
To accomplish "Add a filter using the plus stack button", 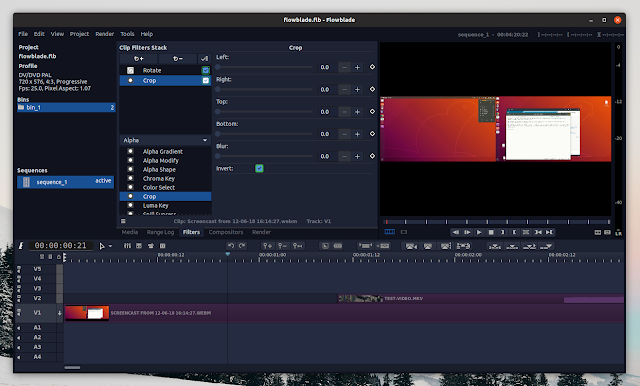I will click(x=139, y=59).
